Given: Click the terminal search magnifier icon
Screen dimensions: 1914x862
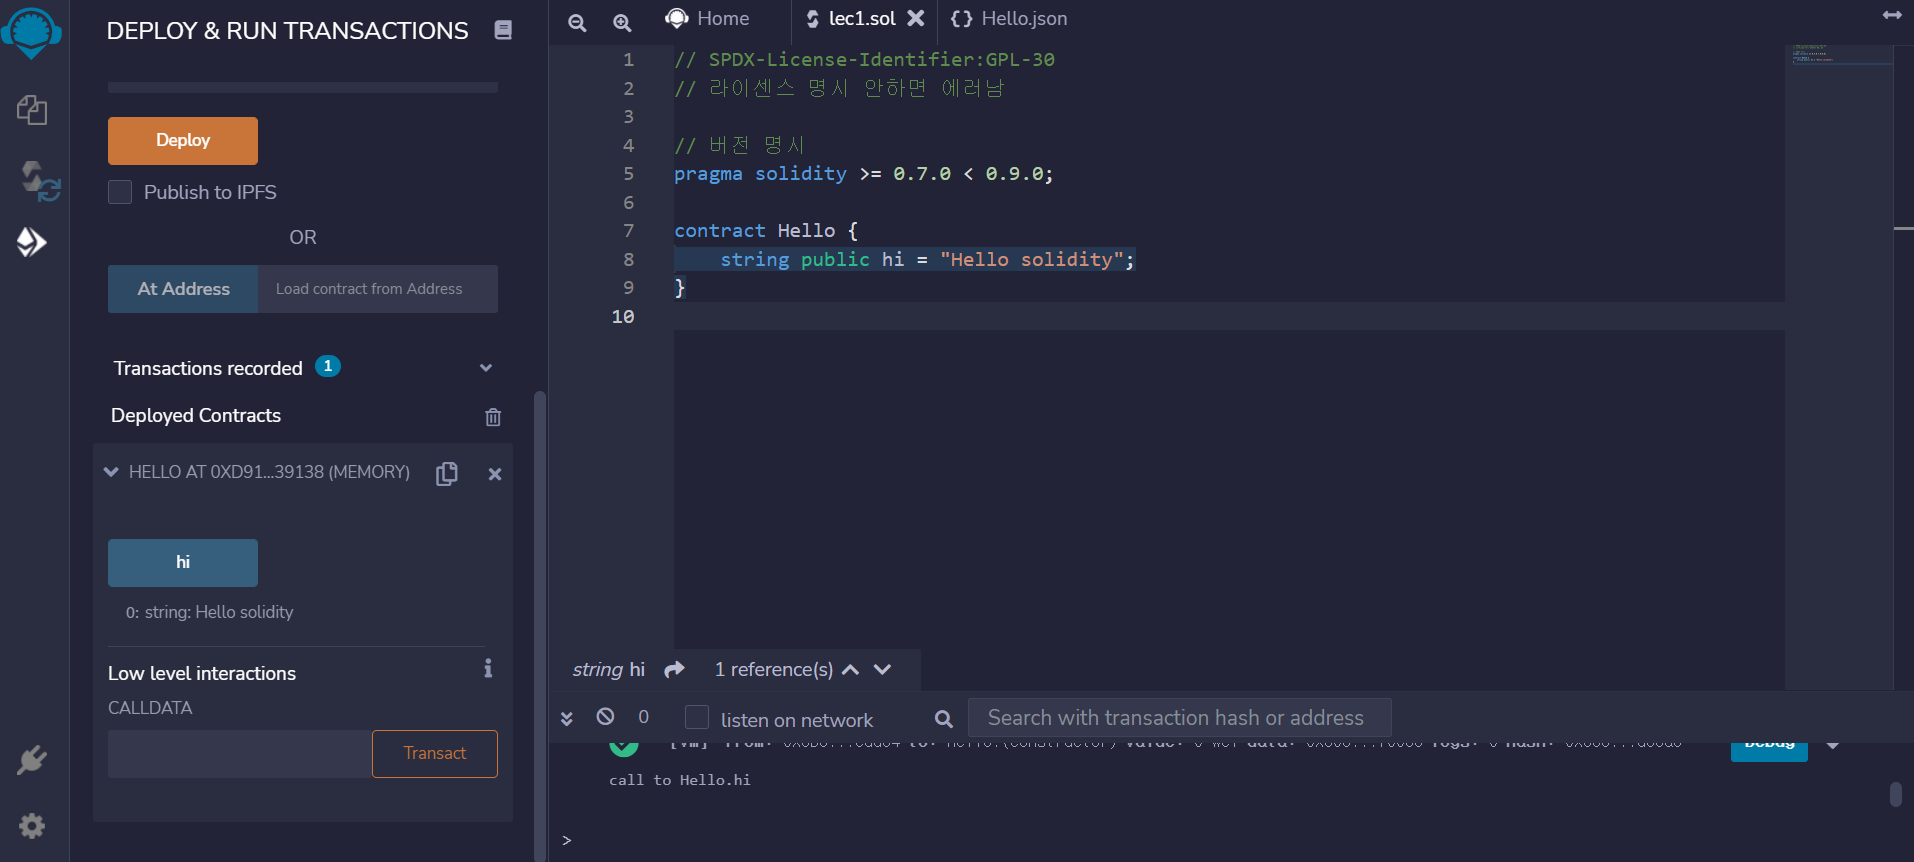Looking at the screenshot, I should (x=943, y=718).
